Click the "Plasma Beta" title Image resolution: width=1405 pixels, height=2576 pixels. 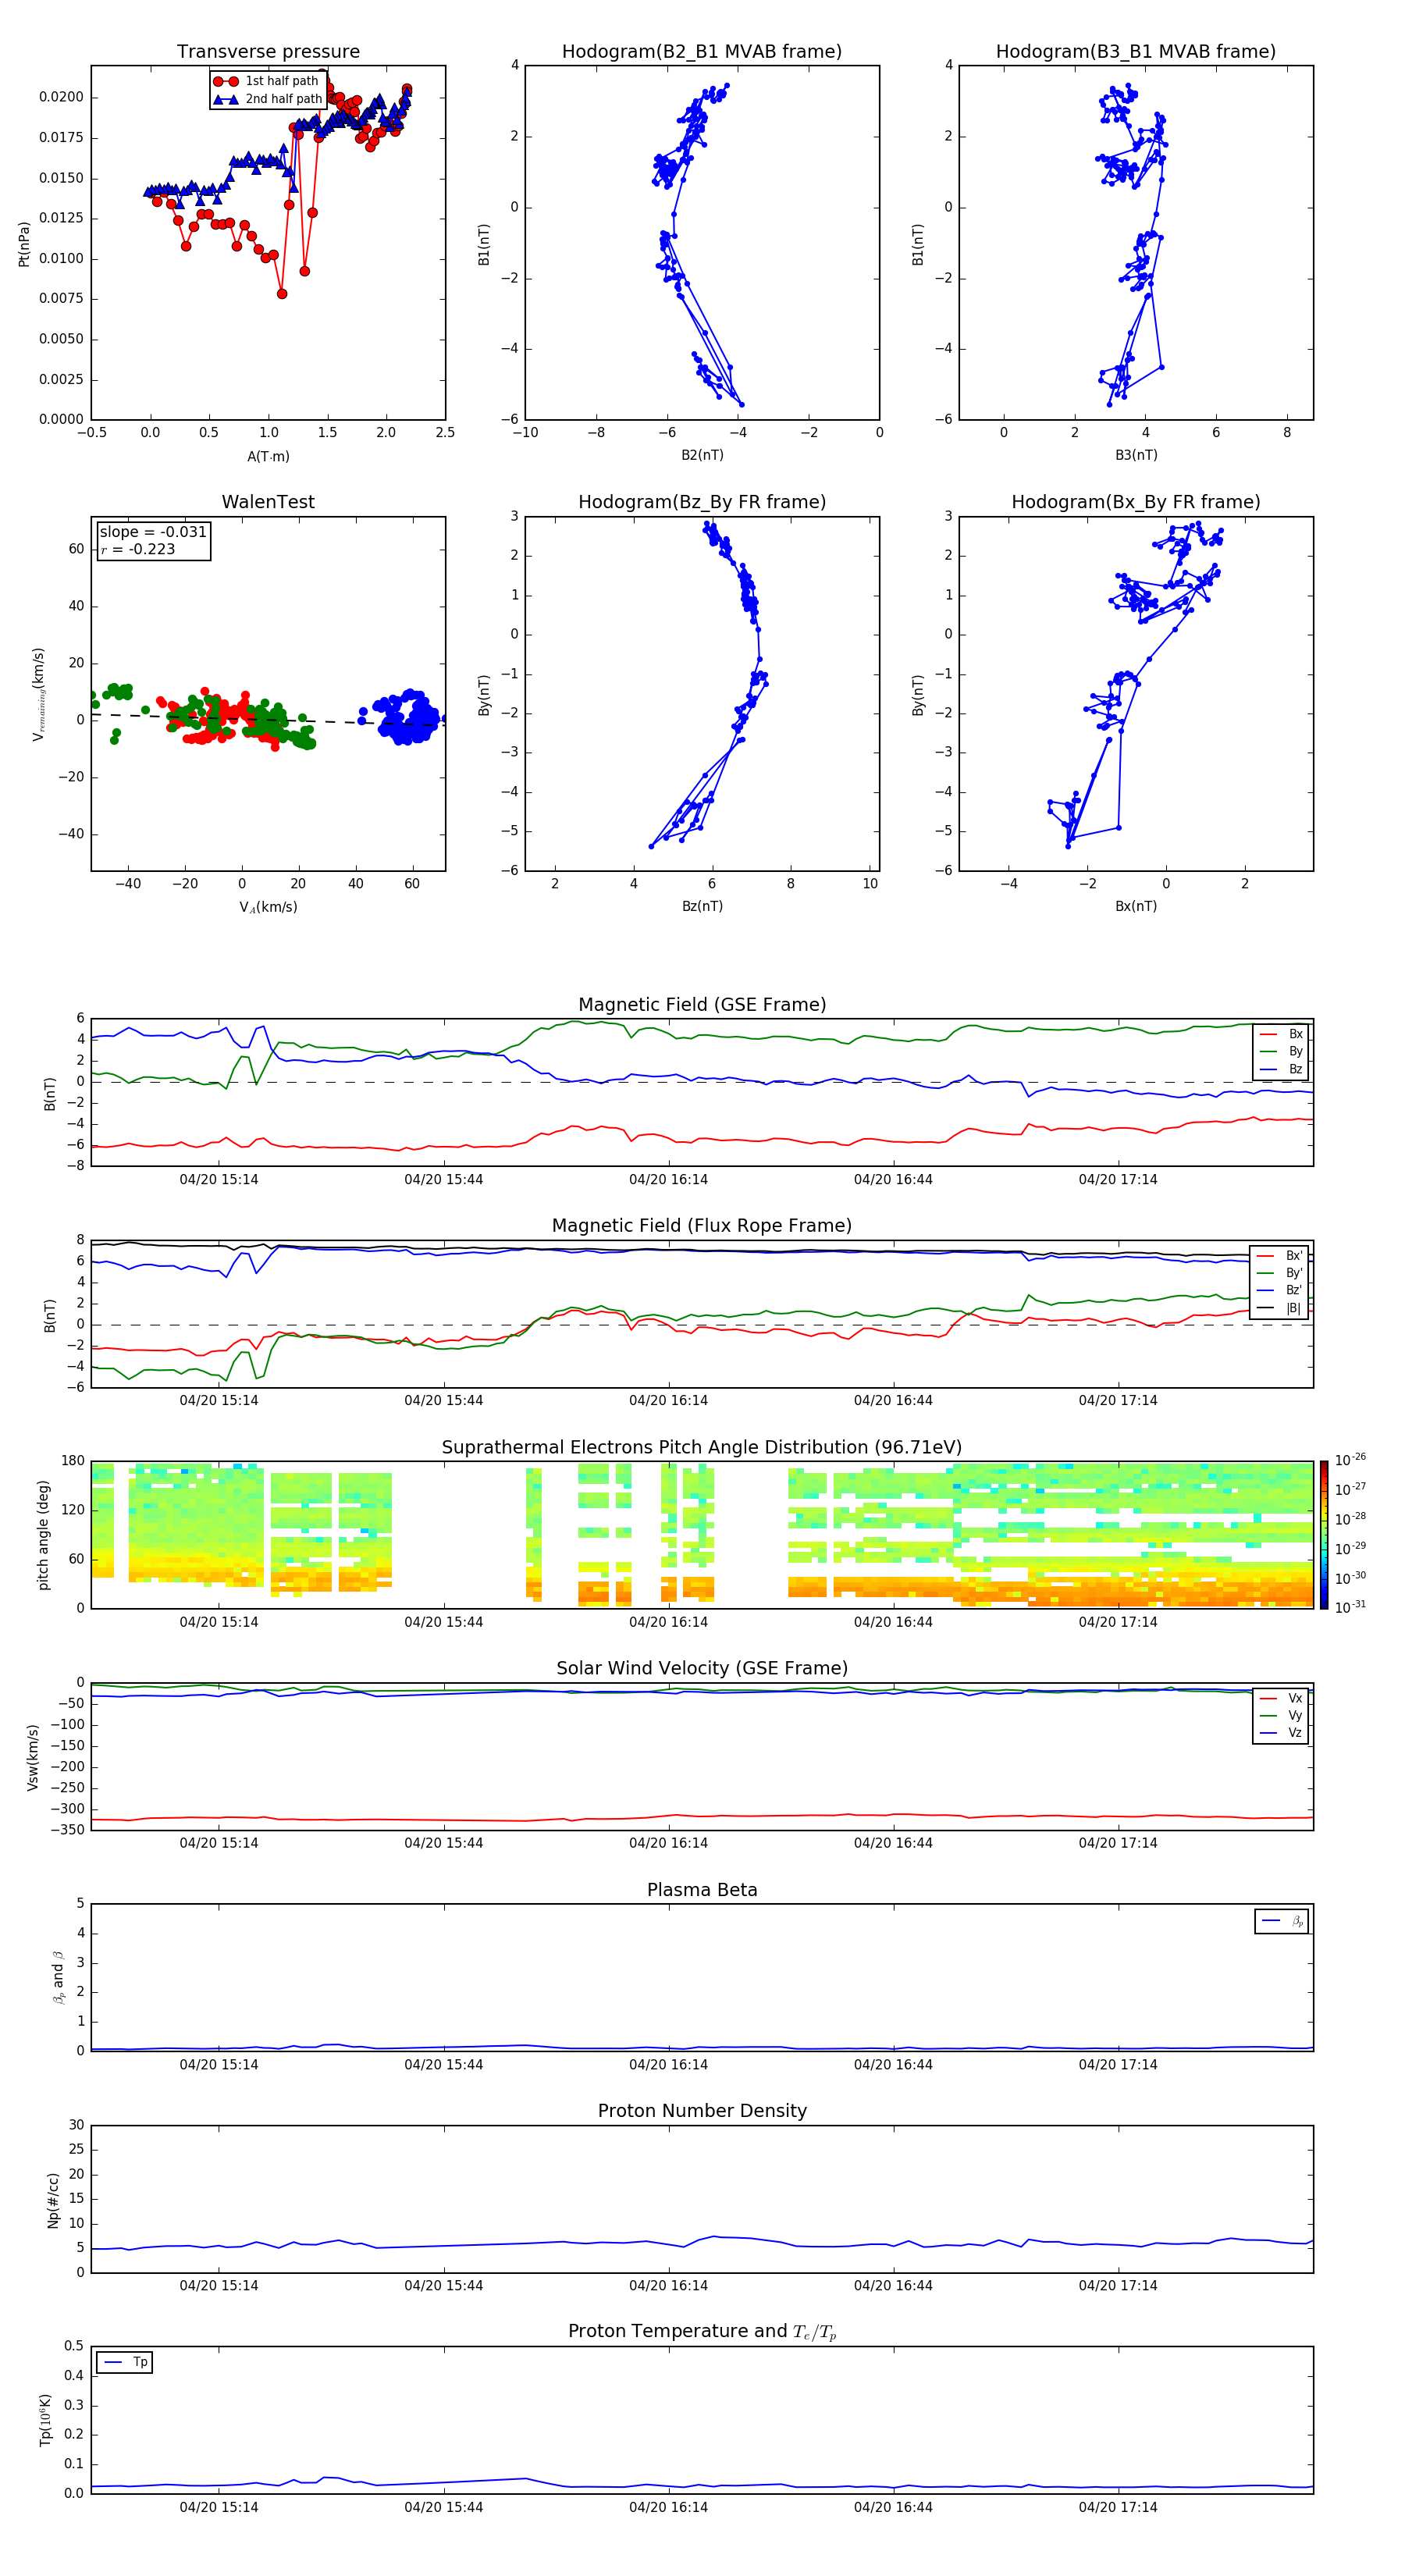pyautogui.click(x=702, y=1890)
